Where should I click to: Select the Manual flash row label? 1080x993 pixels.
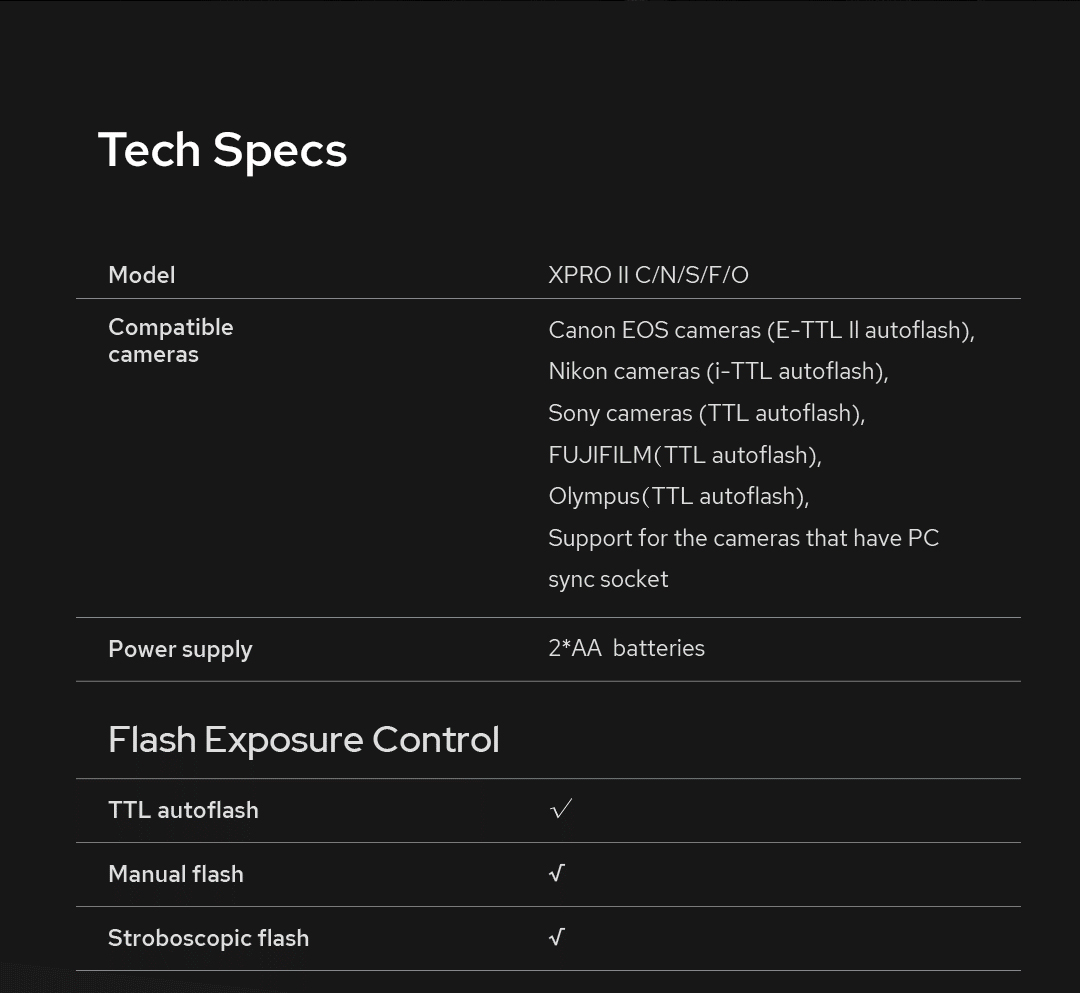[x=175, y=874]
